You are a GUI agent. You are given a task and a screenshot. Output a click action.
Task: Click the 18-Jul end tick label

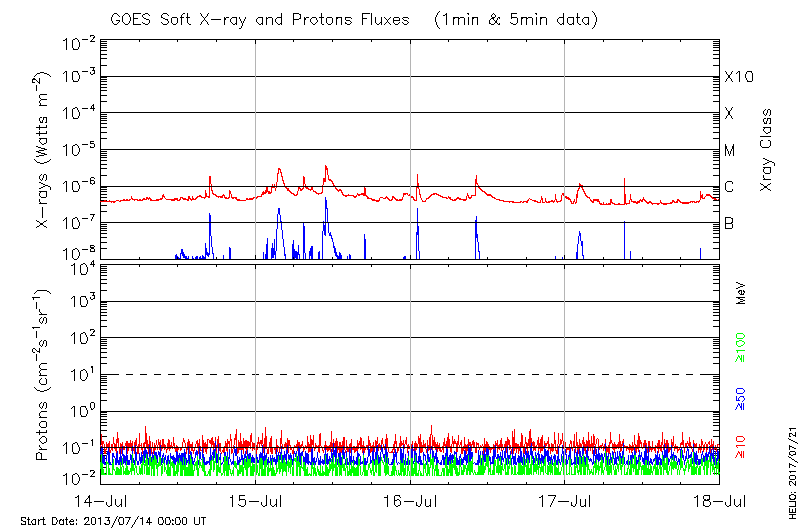coord(718,499)
